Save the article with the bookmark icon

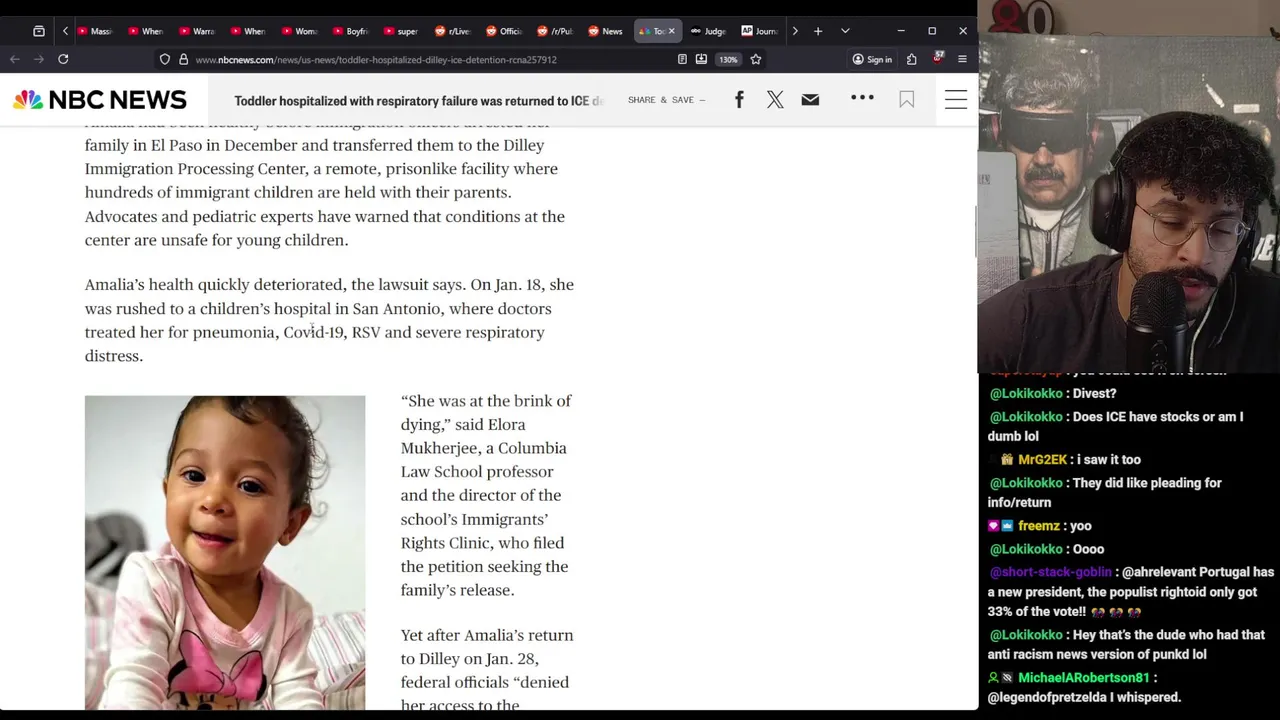[907, 99]
